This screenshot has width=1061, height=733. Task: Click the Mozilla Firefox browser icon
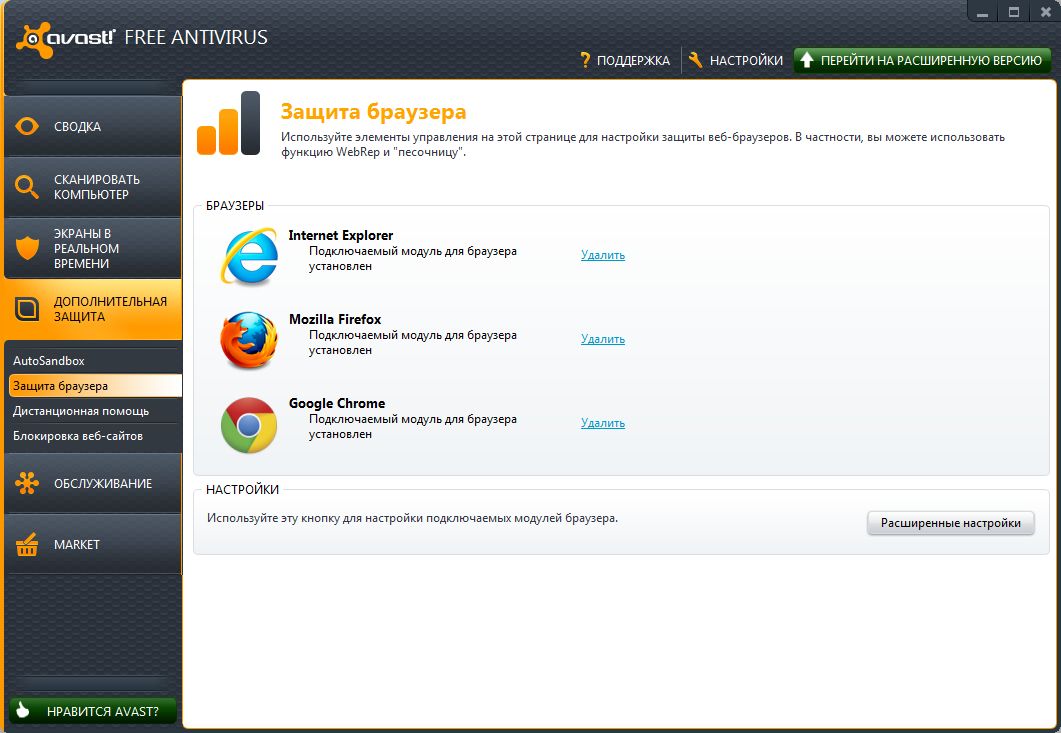(x=249, y=340)
